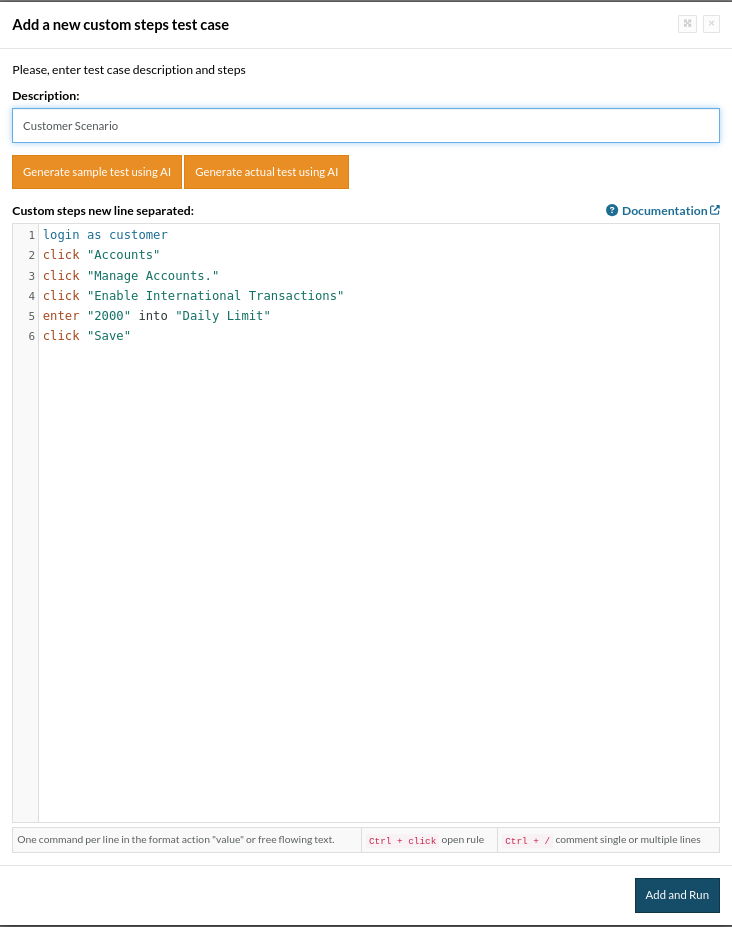Place cursor on "login as customer" line

point(105,235)
